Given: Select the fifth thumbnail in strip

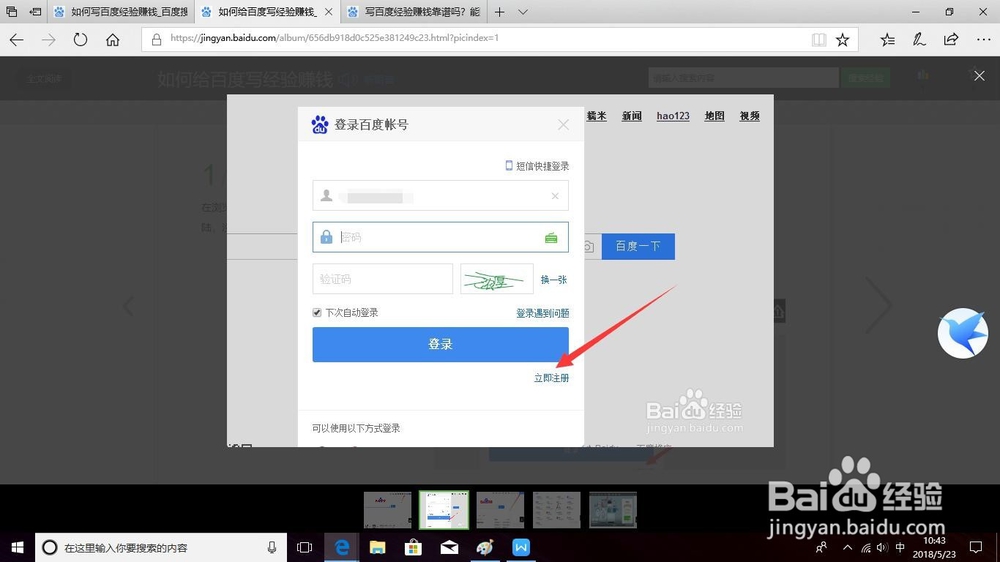Looking at the screenshot, I should click(612, 510).
